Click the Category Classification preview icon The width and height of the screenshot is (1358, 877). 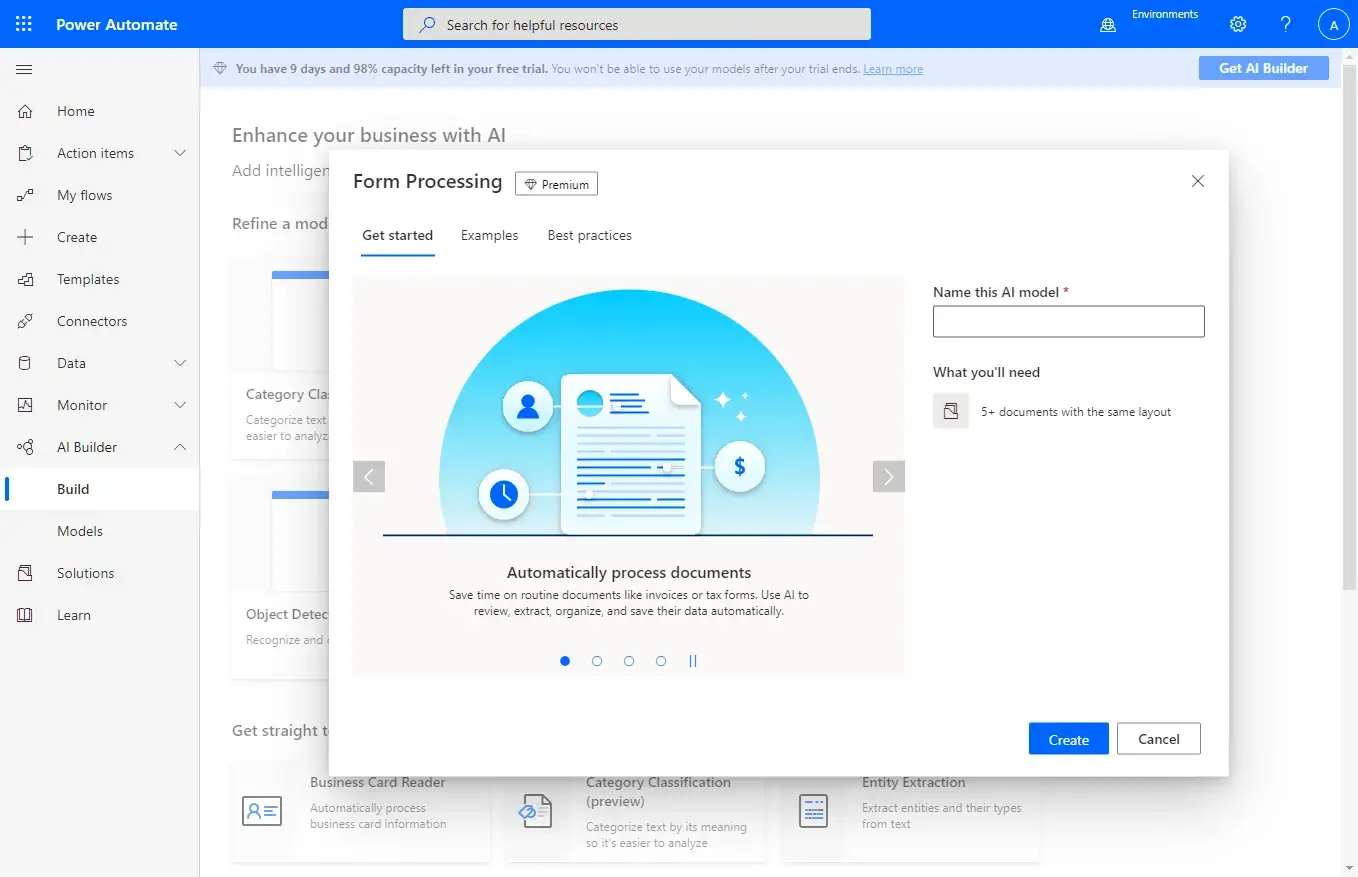click(x=534, y=811)
